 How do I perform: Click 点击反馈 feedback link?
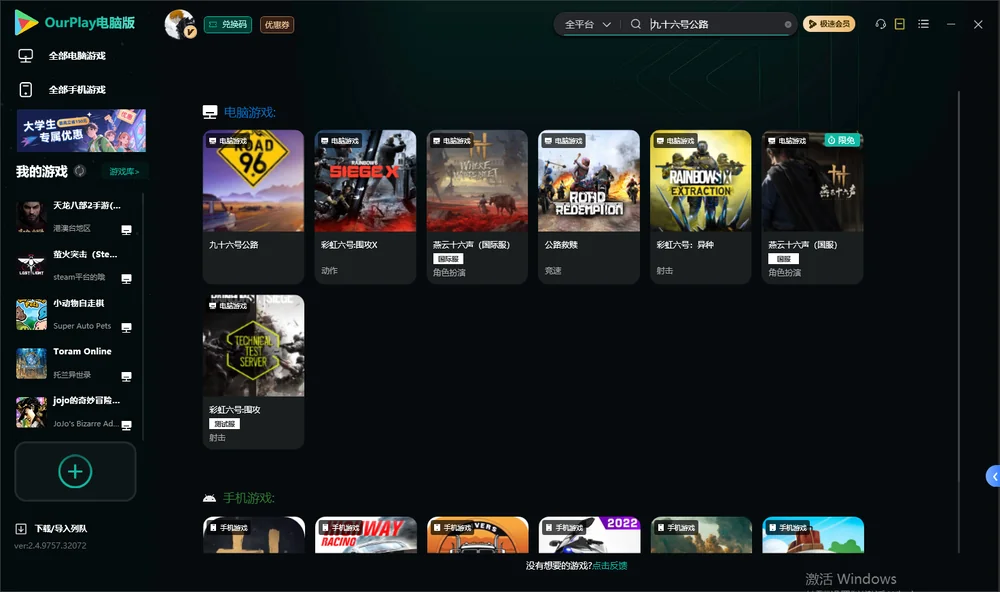(x=610, y=566)
